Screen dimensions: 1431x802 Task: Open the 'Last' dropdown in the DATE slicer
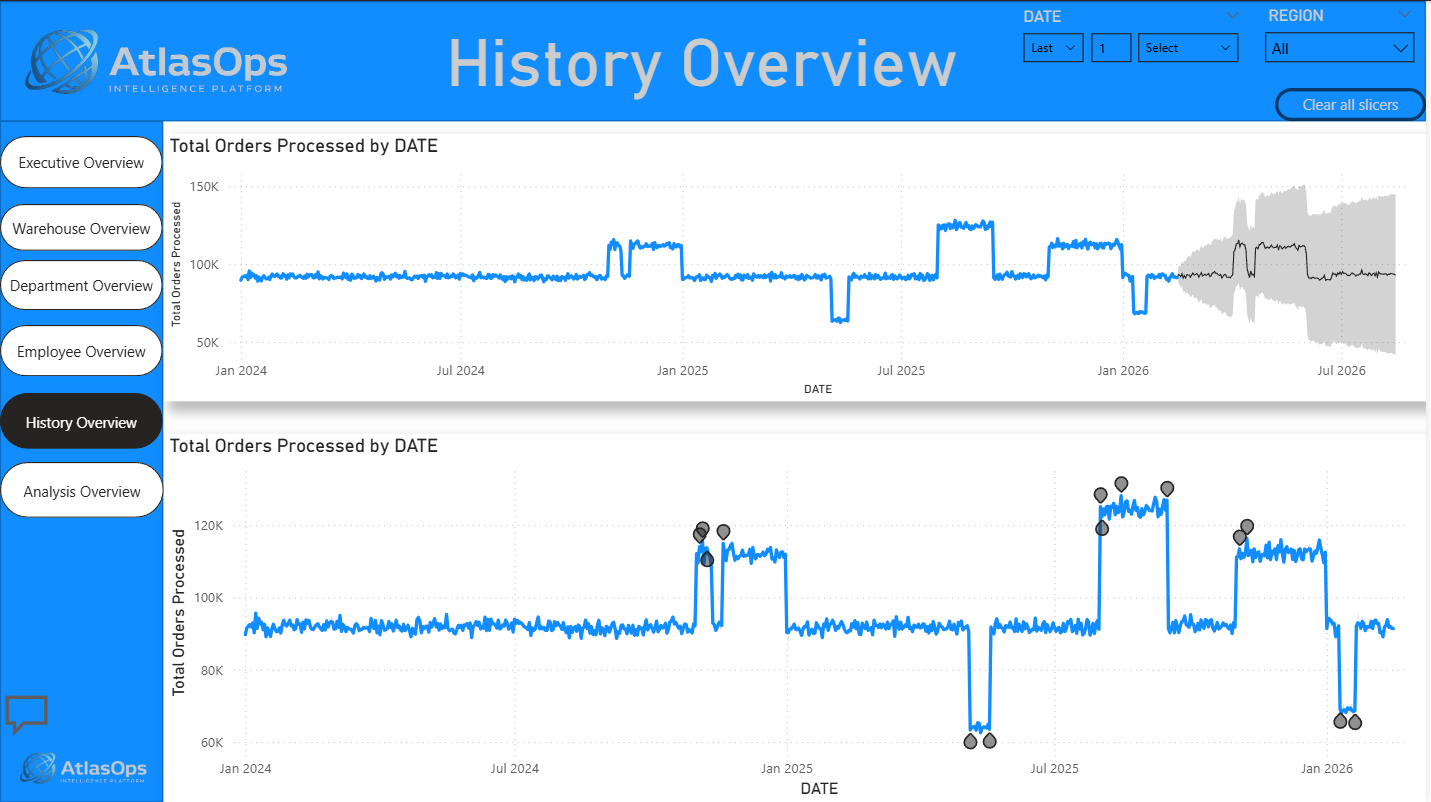[x=1052, y=47]
